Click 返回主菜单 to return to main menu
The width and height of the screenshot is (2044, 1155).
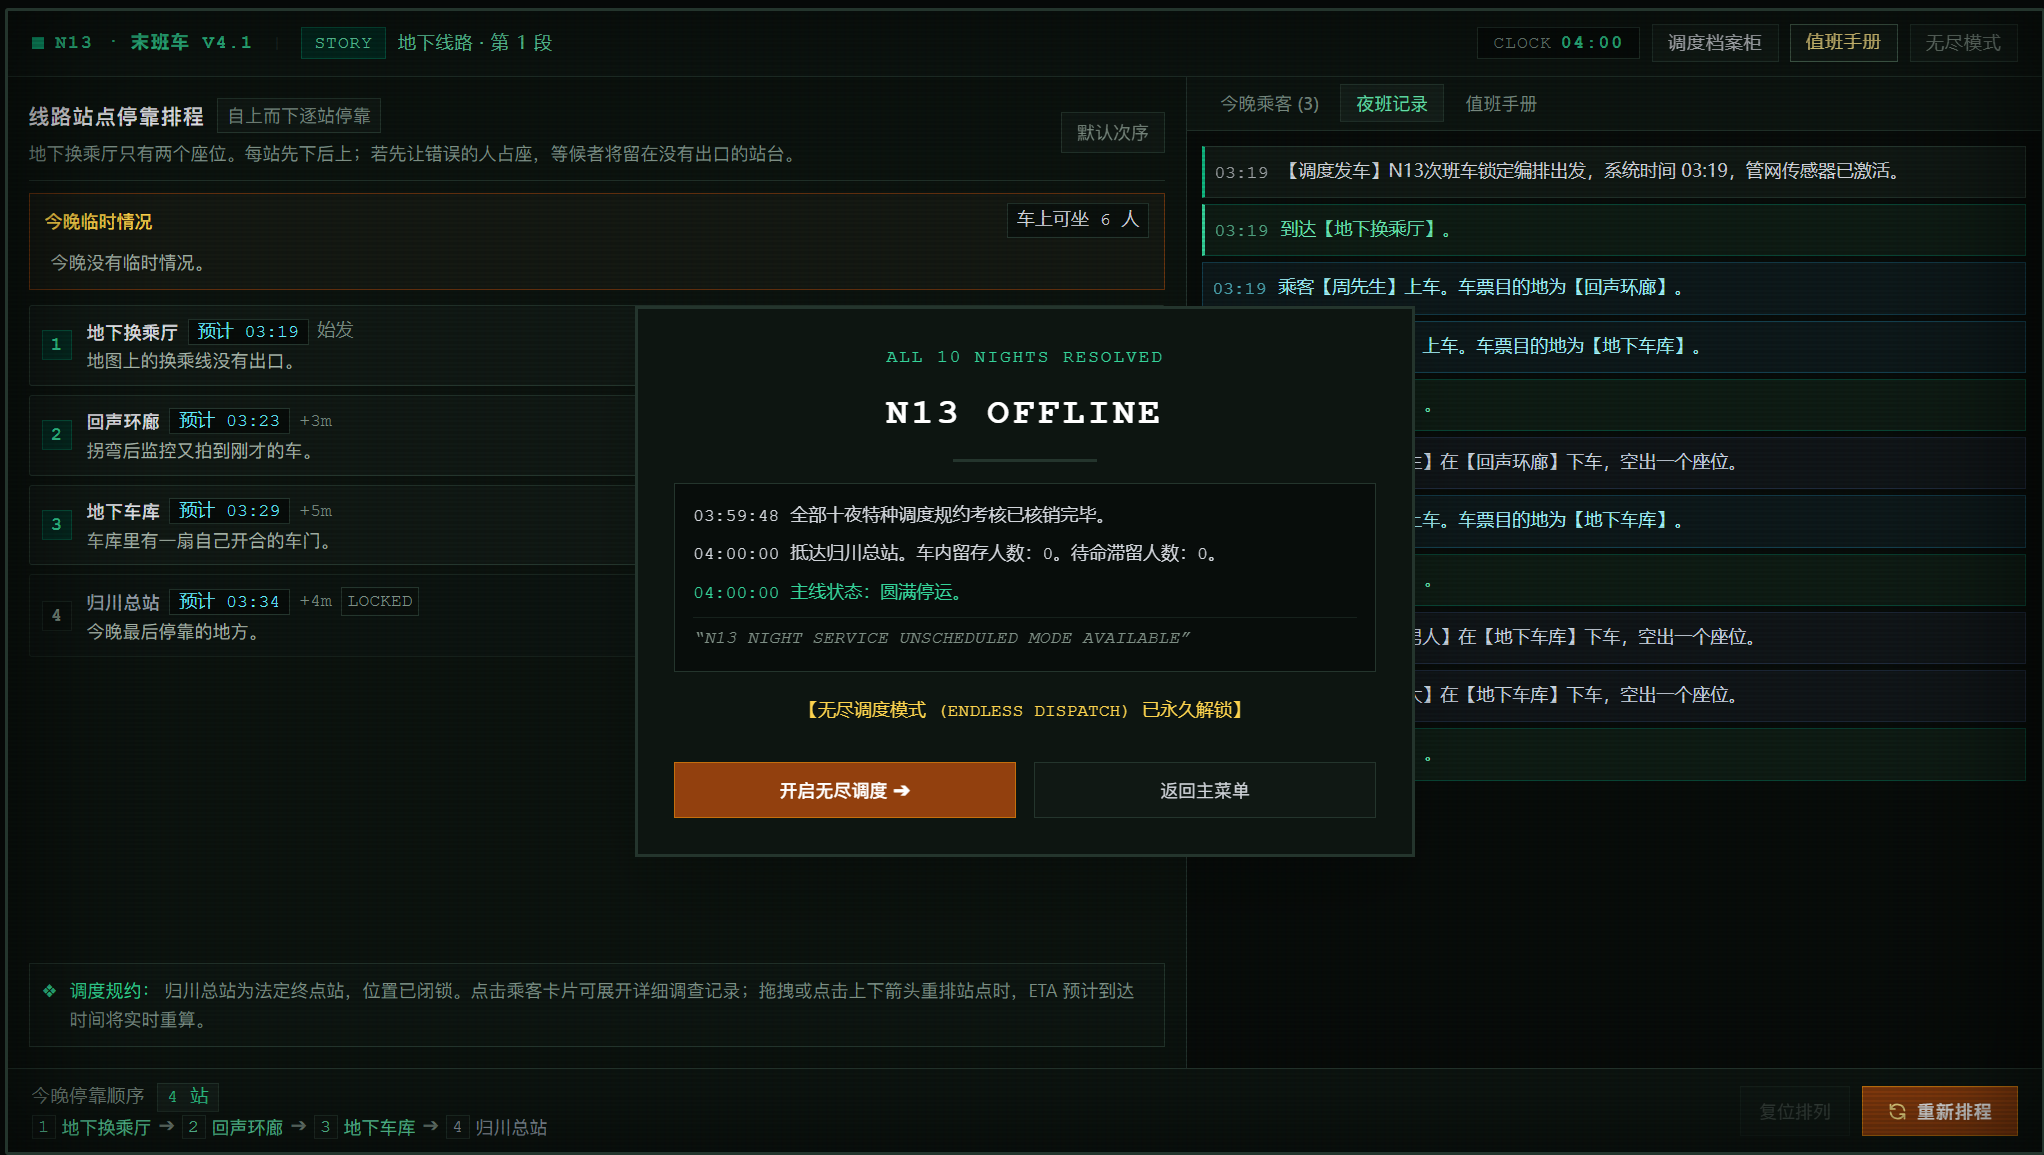1204,790
